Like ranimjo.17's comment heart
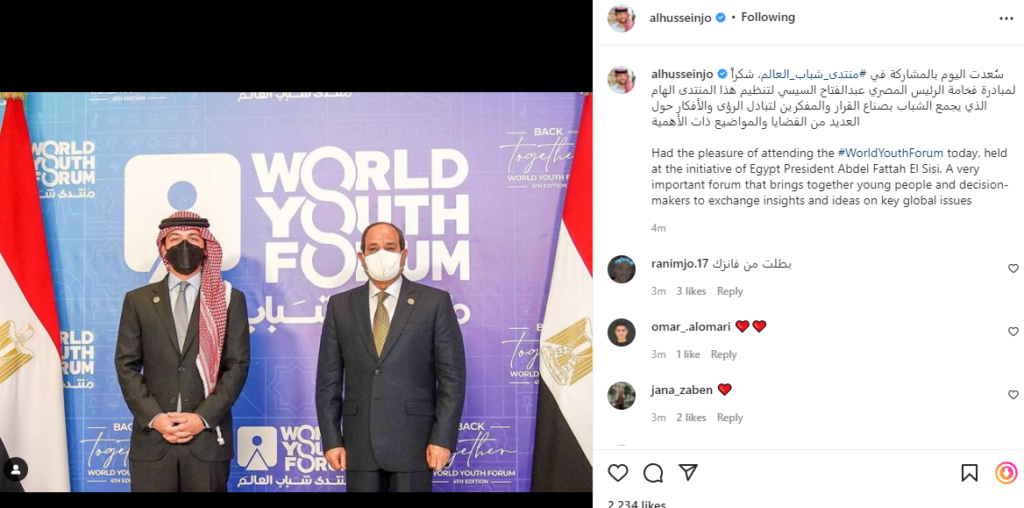 point(1013,268)
